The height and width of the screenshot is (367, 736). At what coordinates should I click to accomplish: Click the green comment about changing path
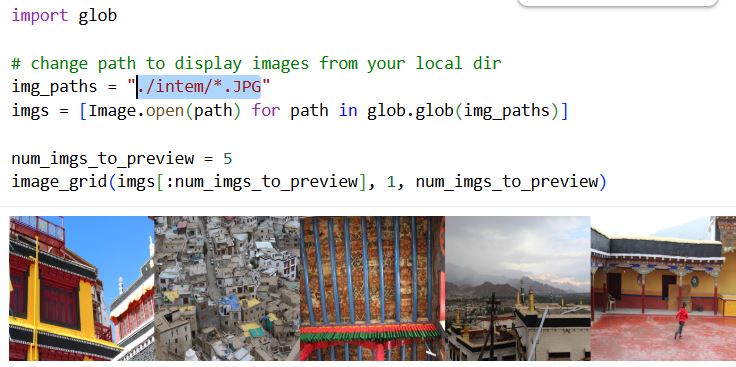pos(256,63)
